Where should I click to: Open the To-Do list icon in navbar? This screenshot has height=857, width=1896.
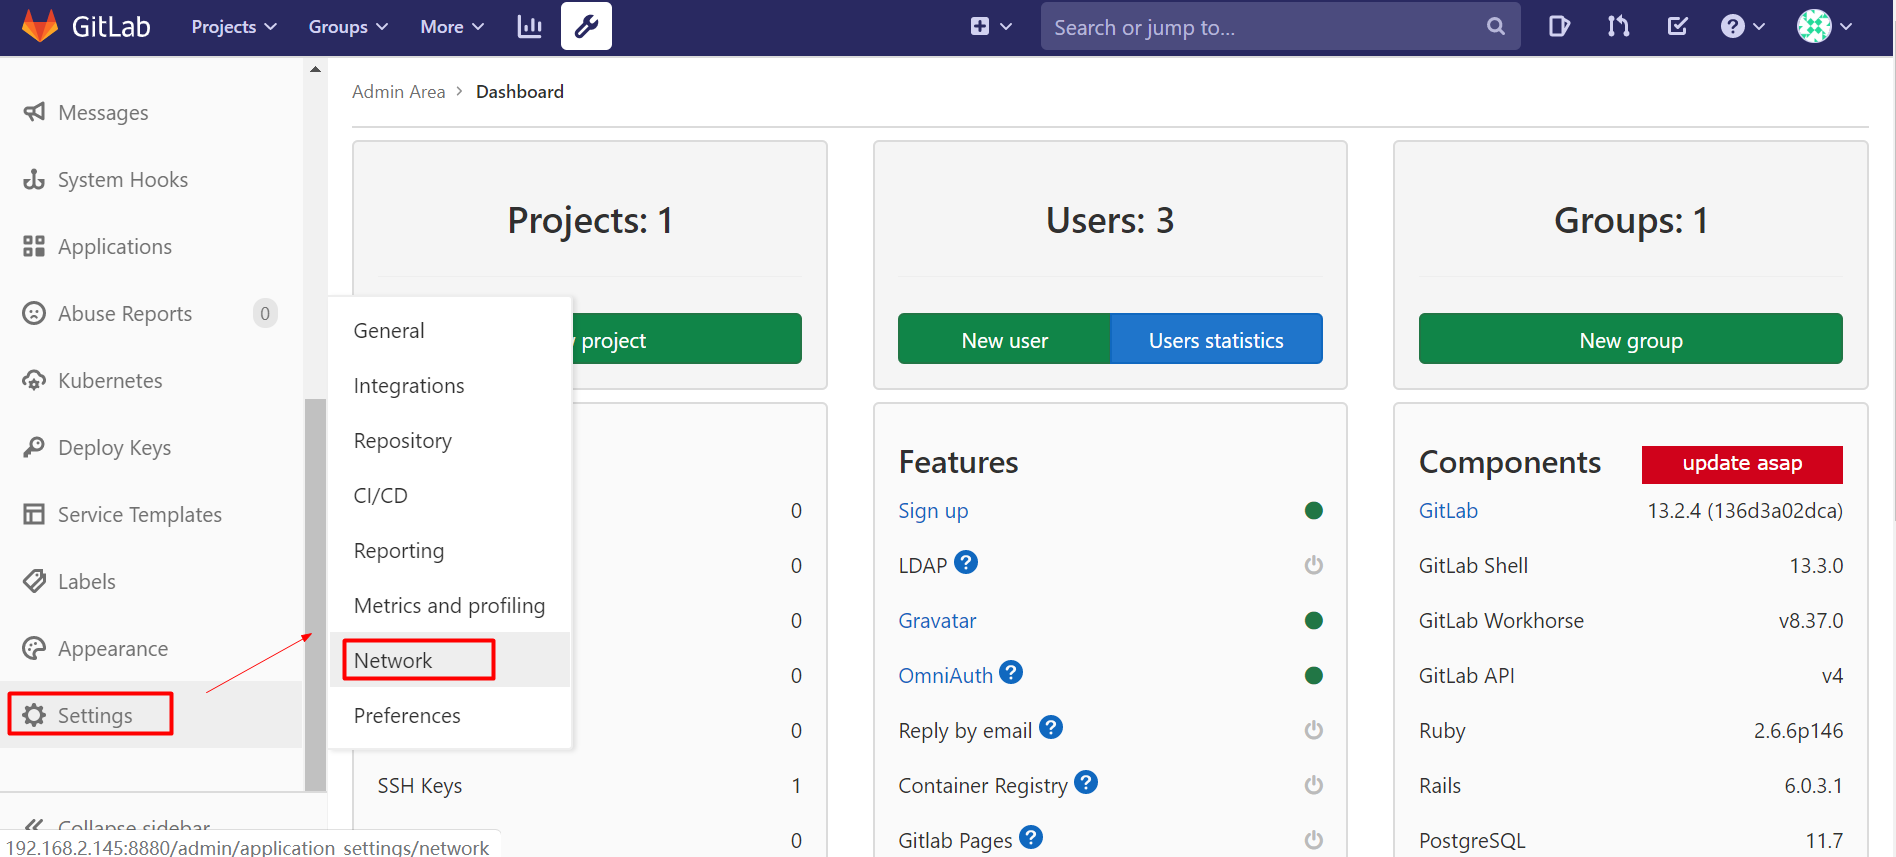click(x=1677, y=27)
